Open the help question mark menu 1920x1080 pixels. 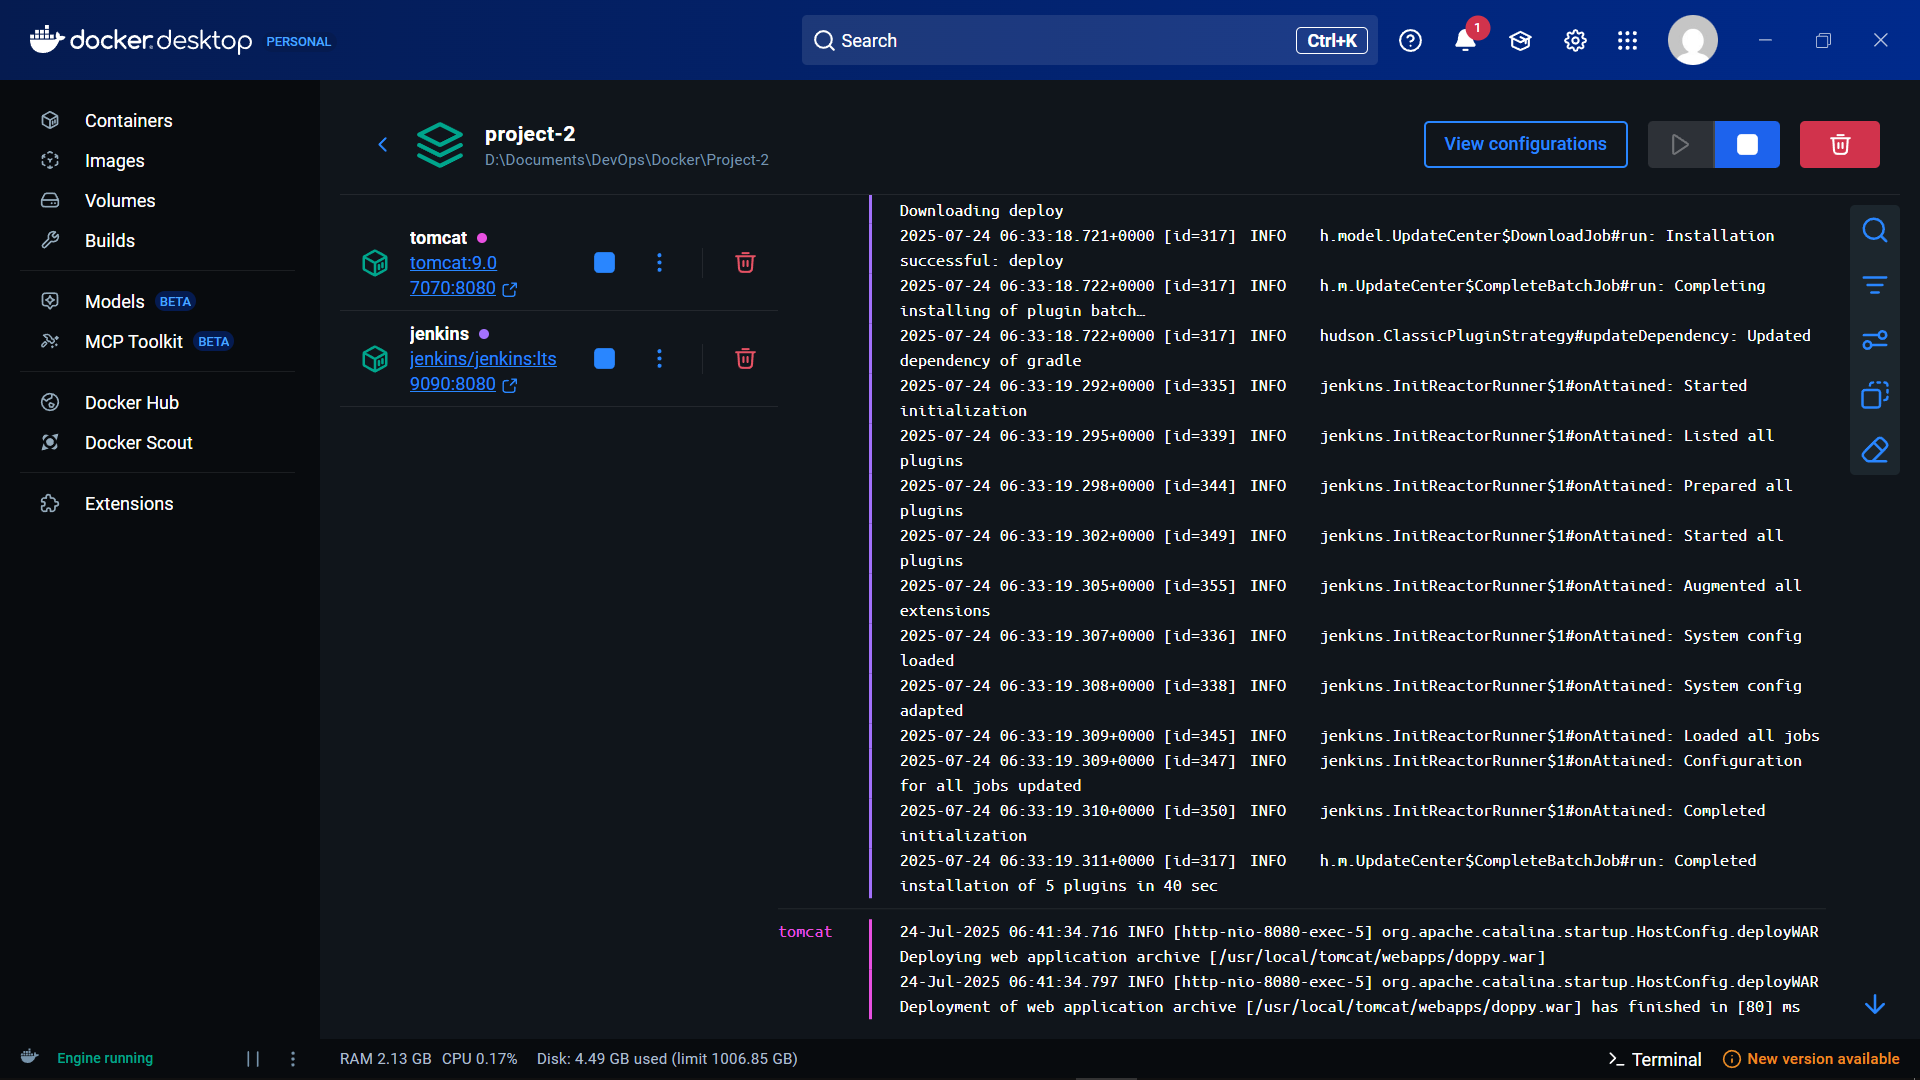pyautogui.click(x=1410, y=41)
